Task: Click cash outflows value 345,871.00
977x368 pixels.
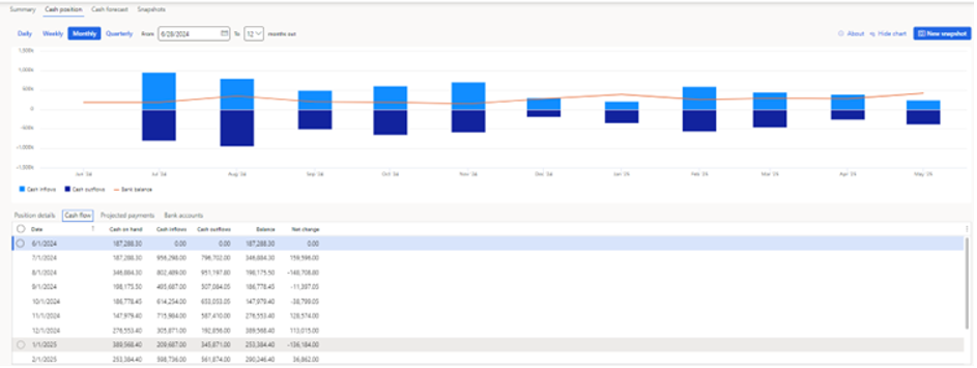Action: (217, 344)
